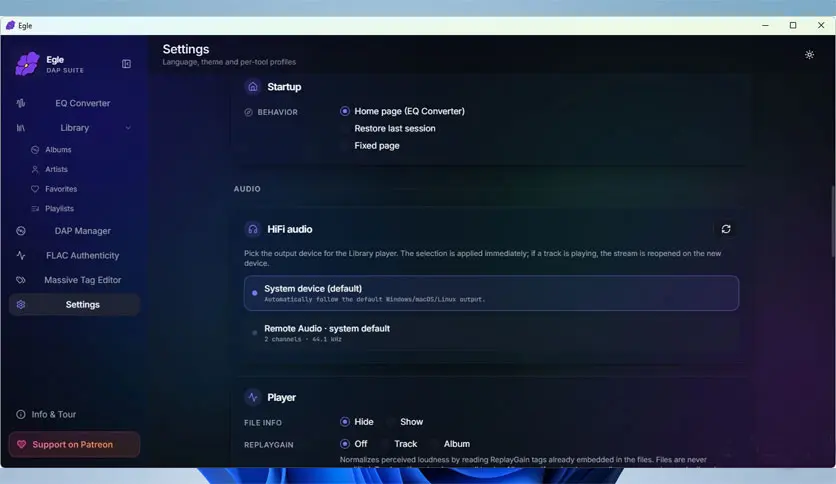The width and height of the screenshot is (836, 484).
Task: Open Settings page in sidebar
Action: pos(75,304)
